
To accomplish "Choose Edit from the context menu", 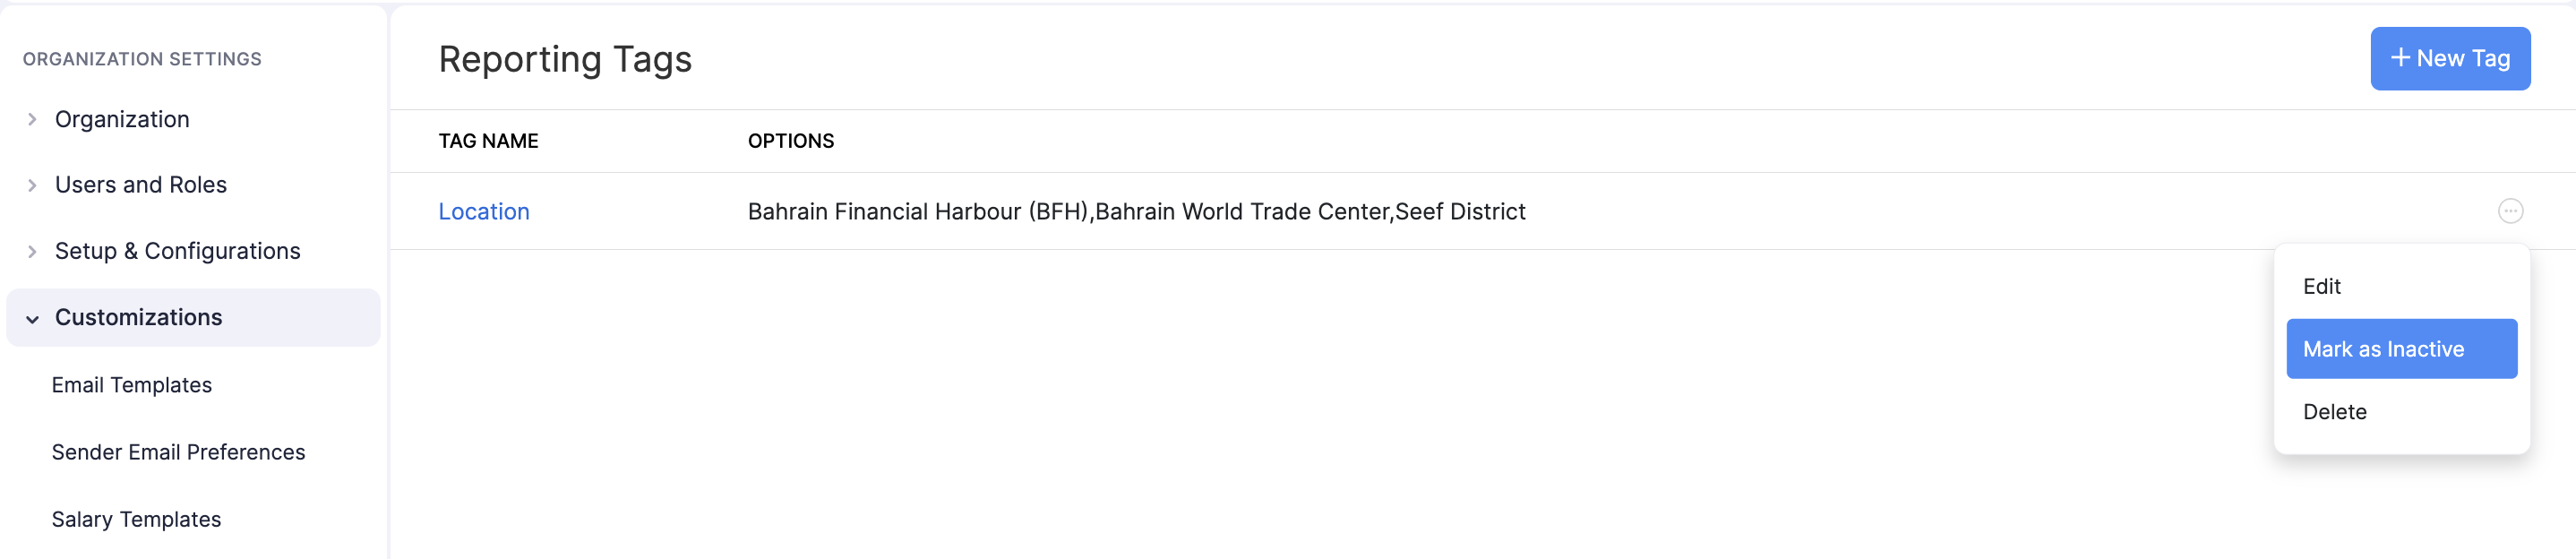I will click(x=2322, y=287).
